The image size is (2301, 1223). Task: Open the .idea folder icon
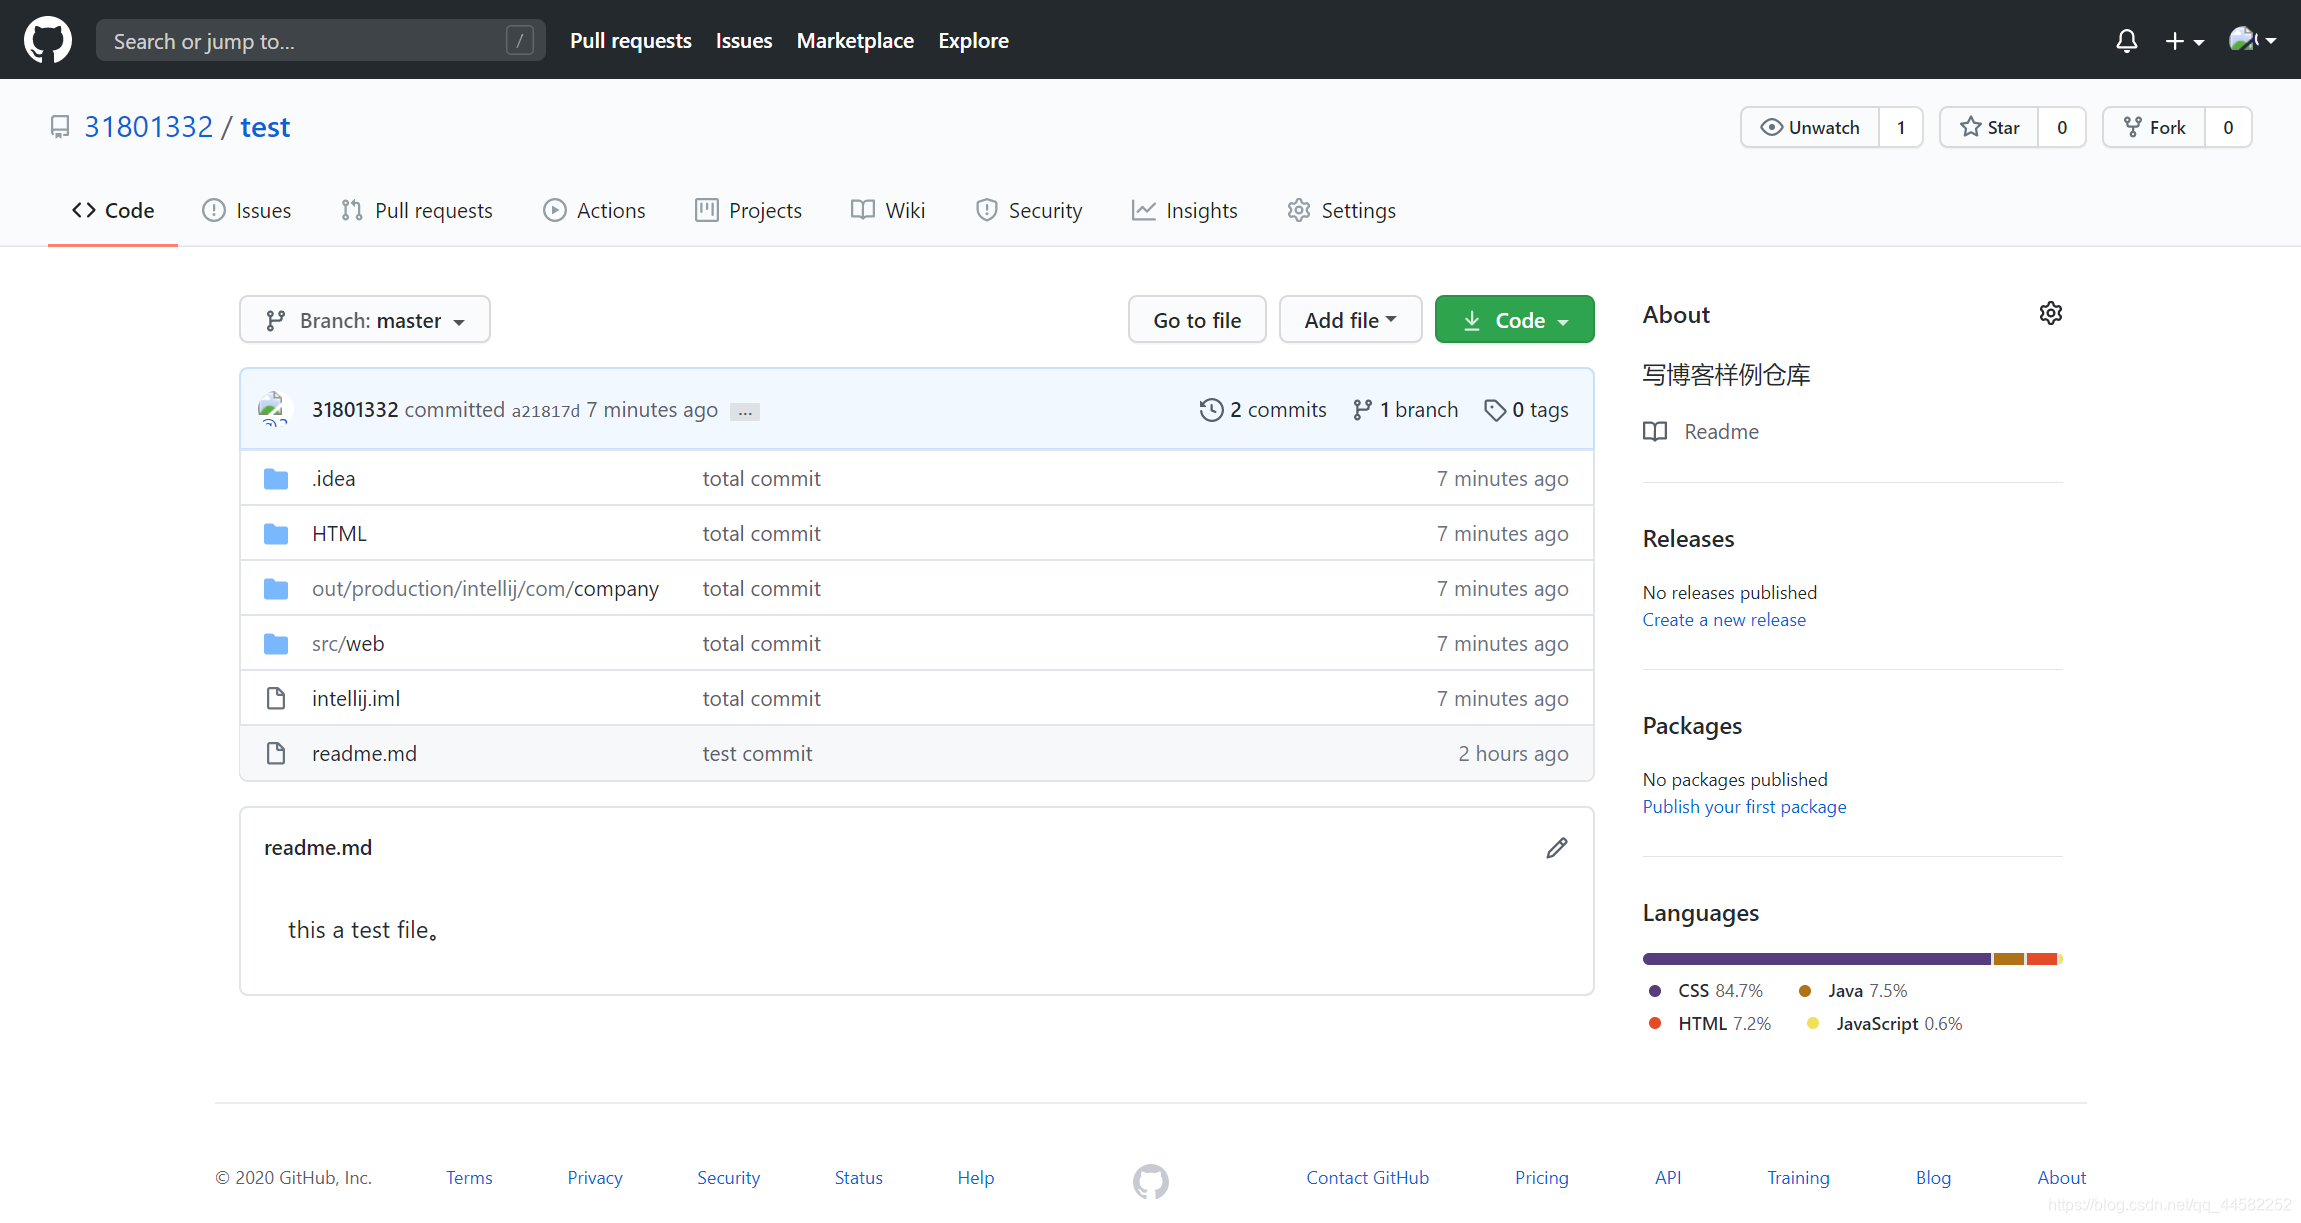pos(276,479)
